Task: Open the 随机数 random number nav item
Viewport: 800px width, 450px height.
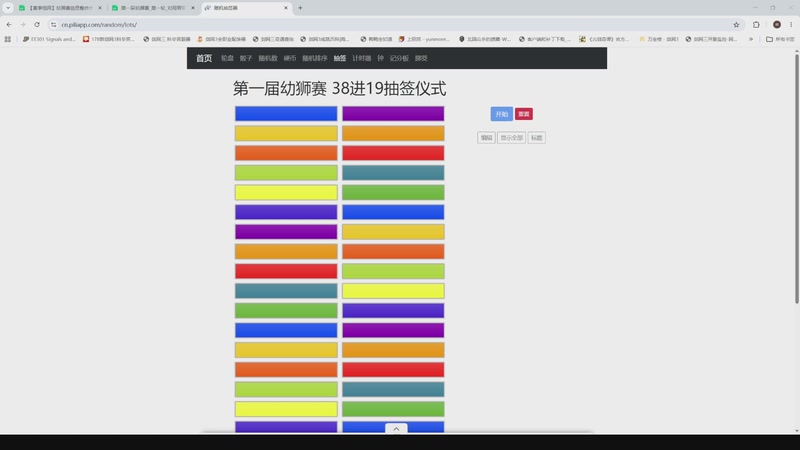Action: pos(268,58)
